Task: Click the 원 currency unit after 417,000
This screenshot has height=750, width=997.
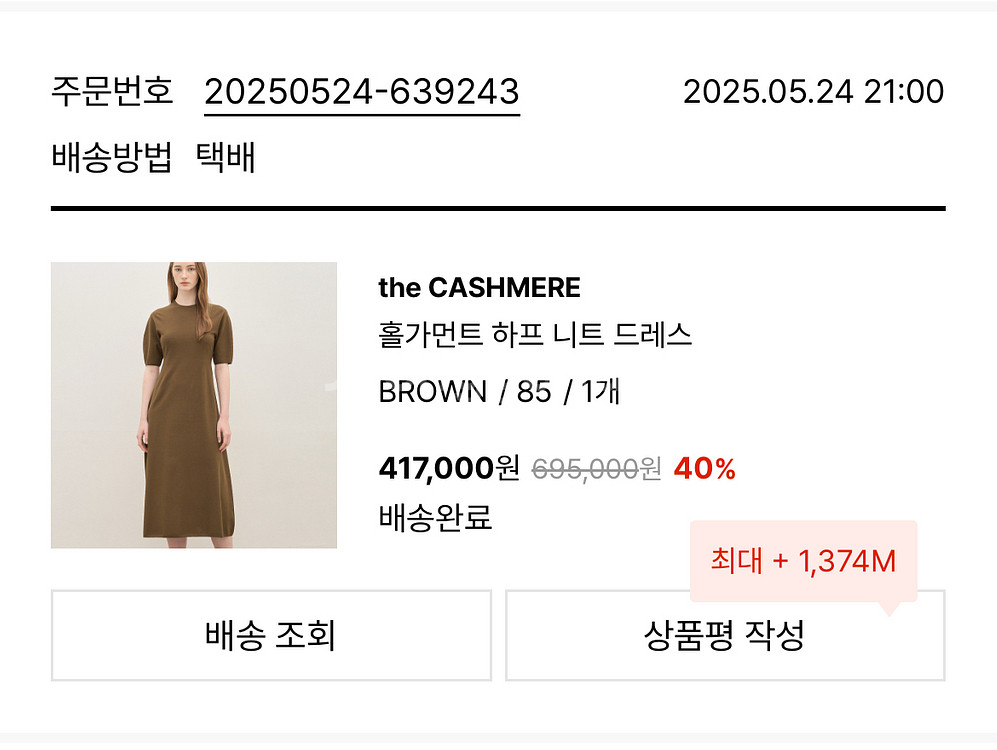Action: [x=508, y=467]
